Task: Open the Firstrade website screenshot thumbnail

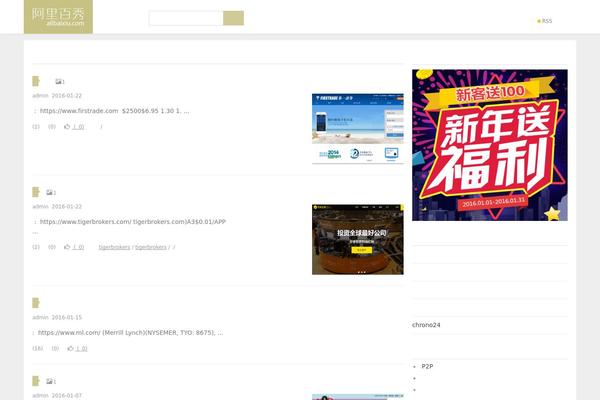Action: coord(358,128)
